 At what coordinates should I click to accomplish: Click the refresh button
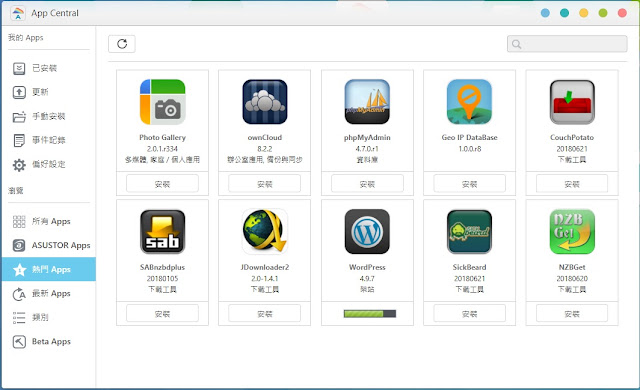click(122, 44)
